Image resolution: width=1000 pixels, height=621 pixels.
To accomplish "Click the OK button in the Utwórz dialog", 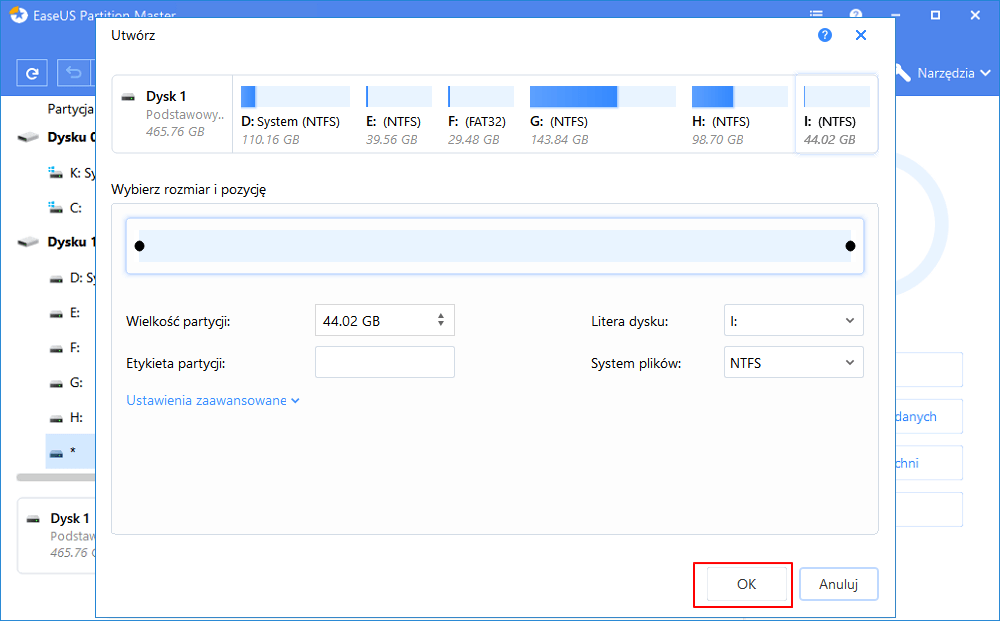I will 746,584.
